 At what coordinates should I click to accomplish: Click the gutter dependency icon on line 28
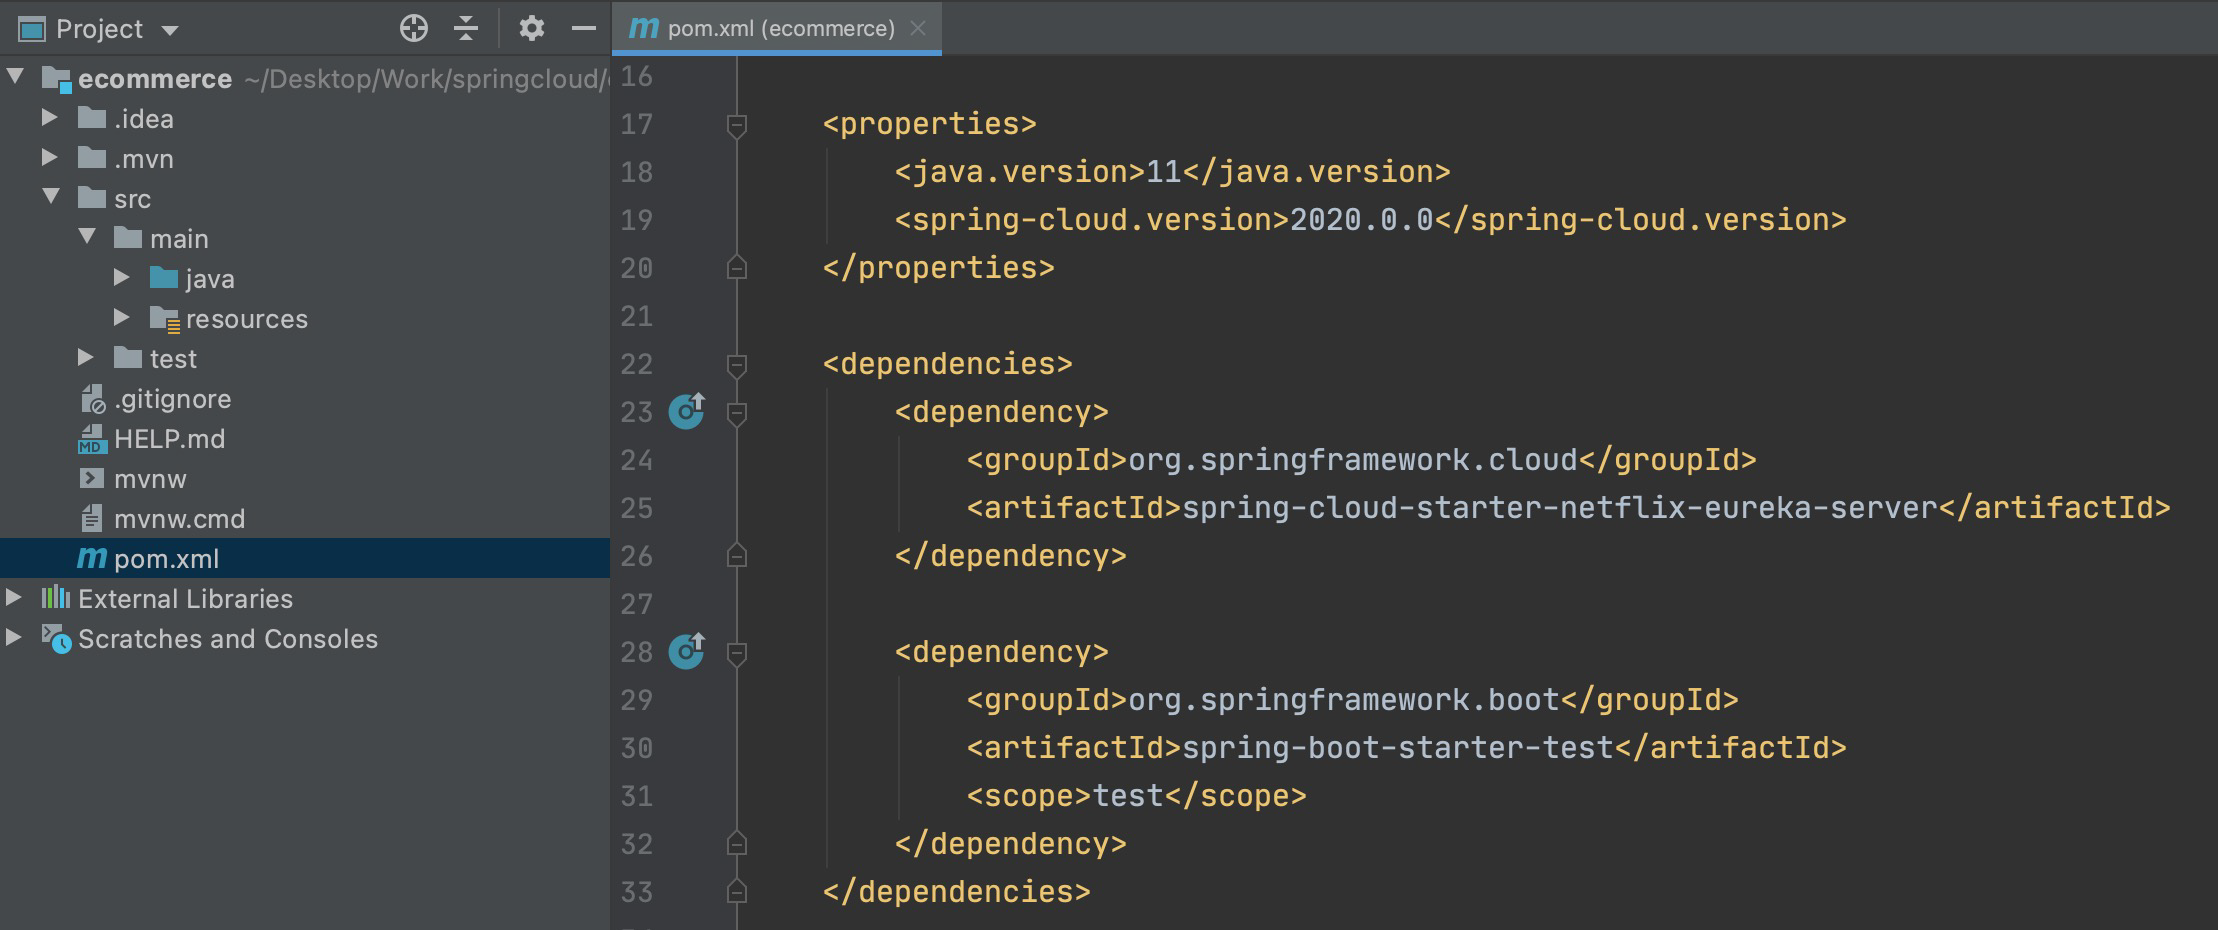pos(687,650)
